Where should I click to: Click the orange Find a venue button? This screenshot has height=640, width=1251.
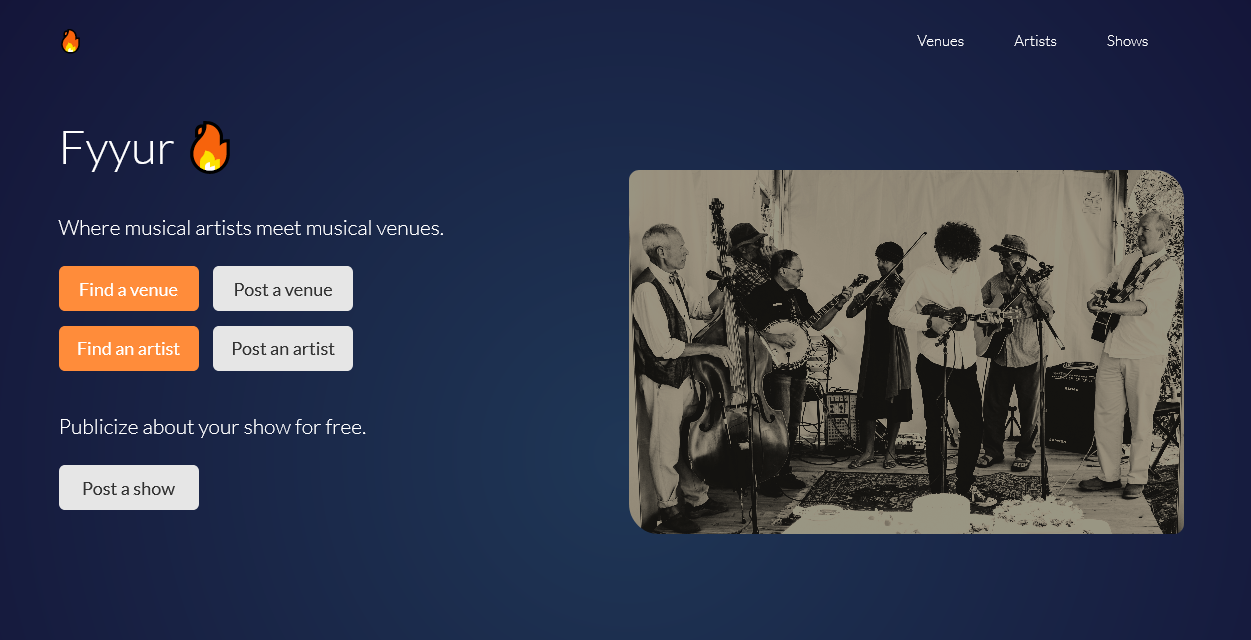click(x=129, y=289)
